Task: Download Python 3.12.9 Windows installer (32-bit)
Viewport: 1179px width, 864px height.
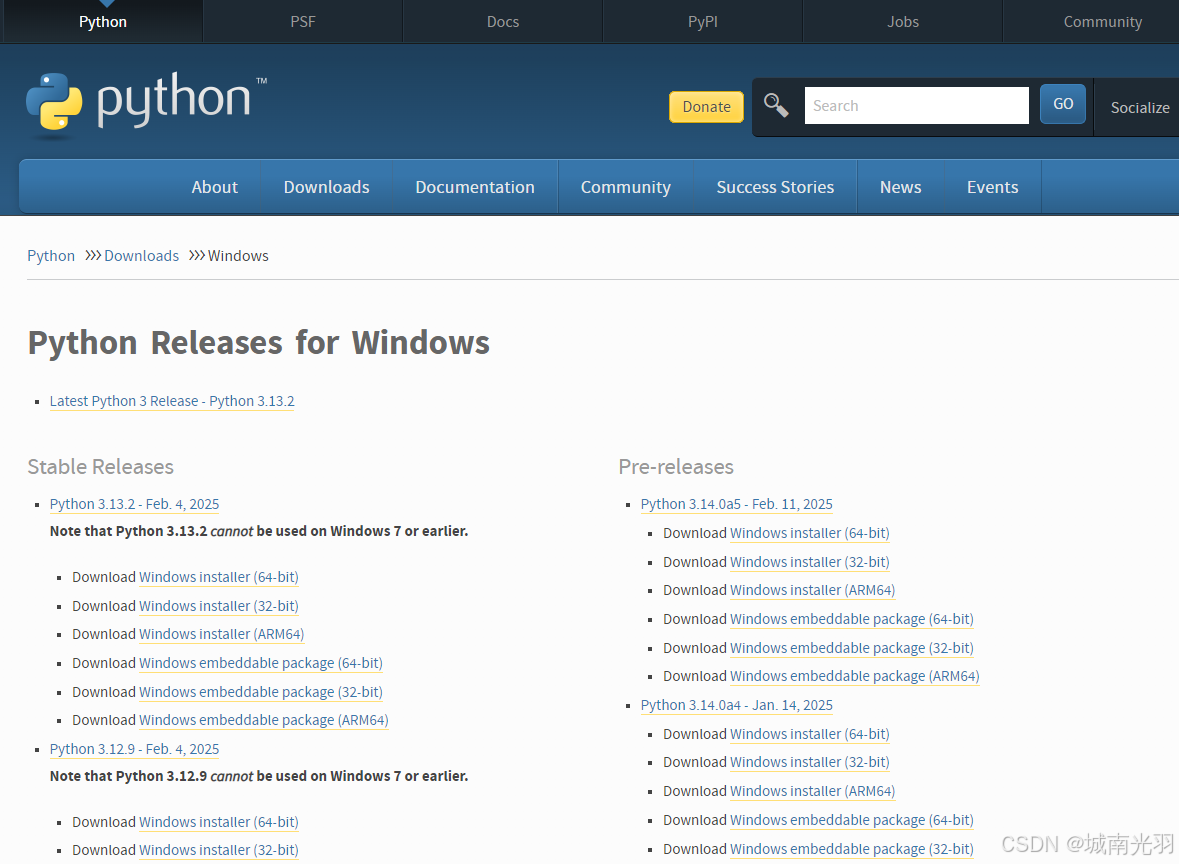Action: click(219, 850)
